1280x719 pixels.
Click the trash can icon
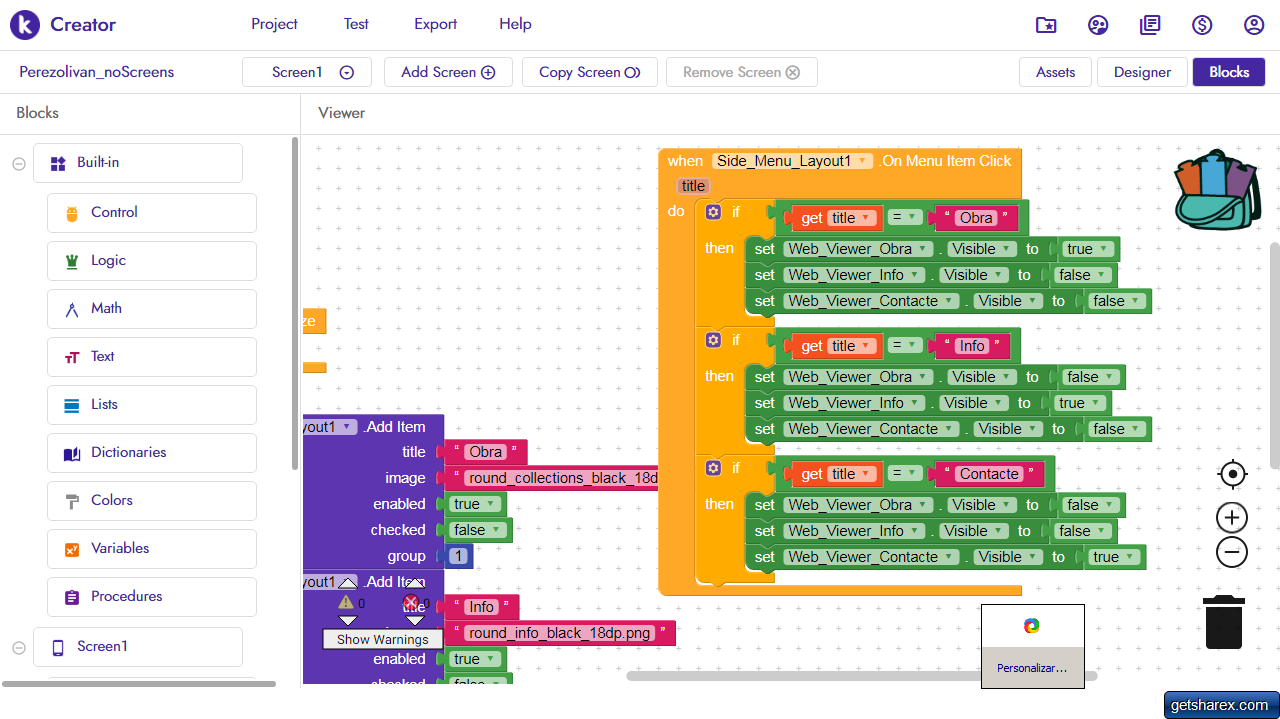[x=1223, y=622]
